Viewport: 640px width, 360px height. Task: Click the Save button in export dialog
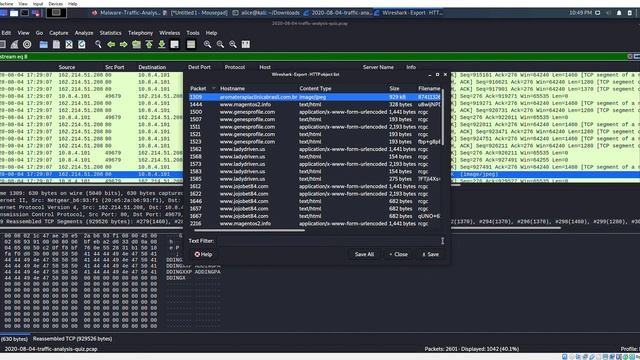(431, 254)
